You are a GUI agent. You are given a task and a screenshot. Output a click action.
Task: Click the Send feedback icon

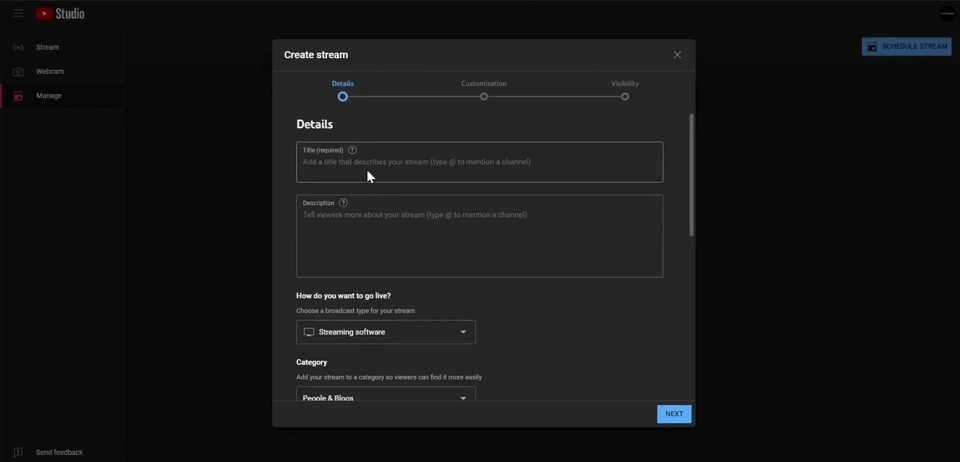coord(18,452)
